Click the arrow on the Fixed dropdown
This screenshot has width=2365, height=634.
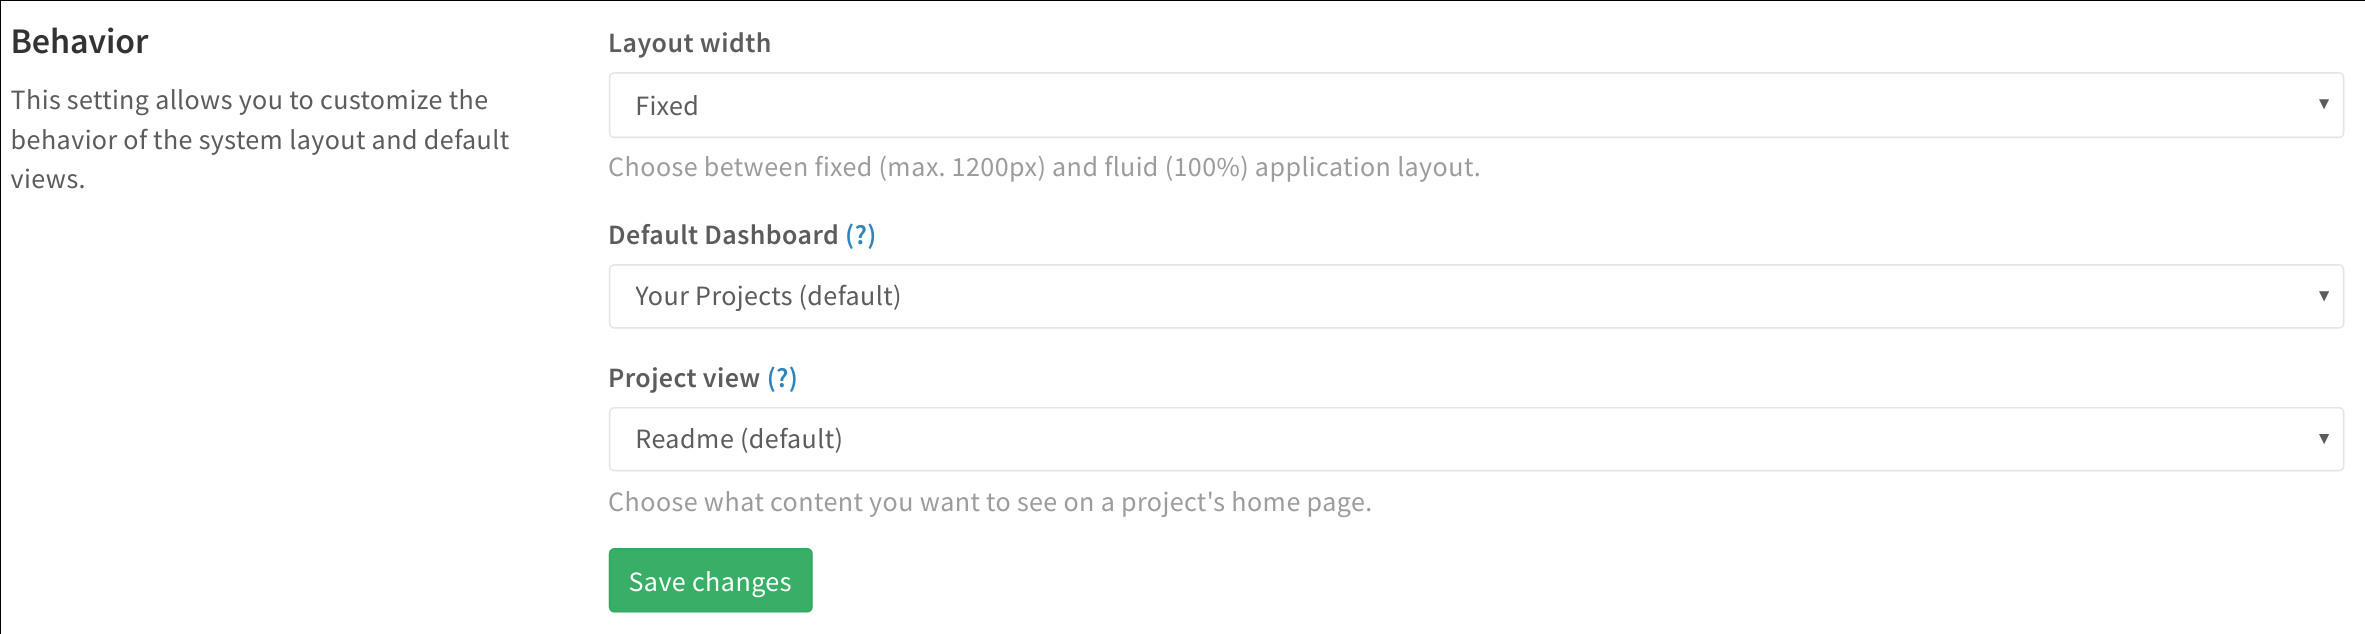[x=2323, y=104]
